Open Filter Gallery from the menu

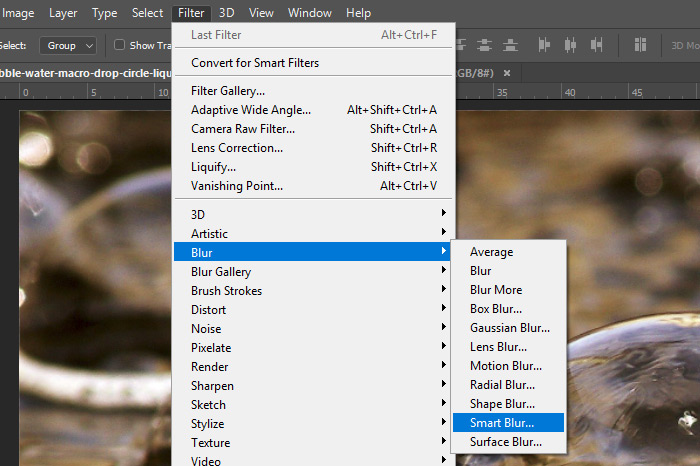pyautogui.click(x=313, y=91)
